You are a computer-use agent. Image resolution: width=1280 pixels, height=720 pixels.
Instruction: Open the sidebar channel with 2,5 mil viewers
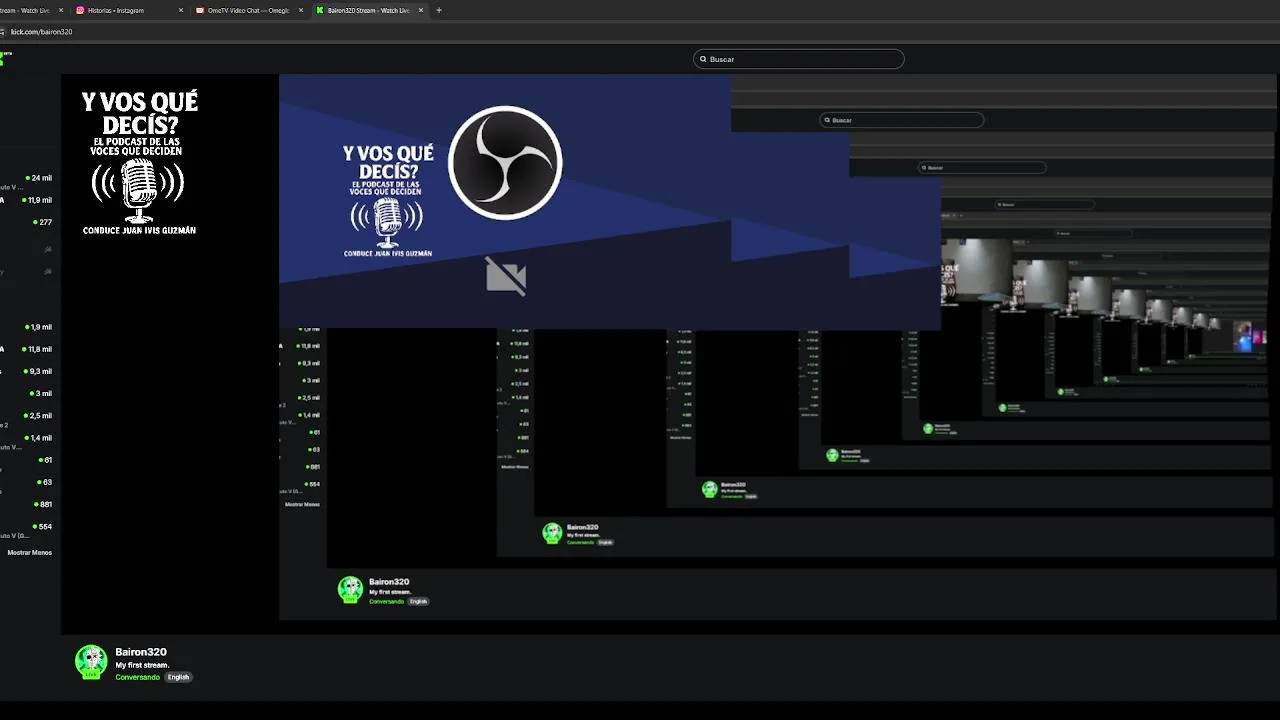click(x=27, y=415)
